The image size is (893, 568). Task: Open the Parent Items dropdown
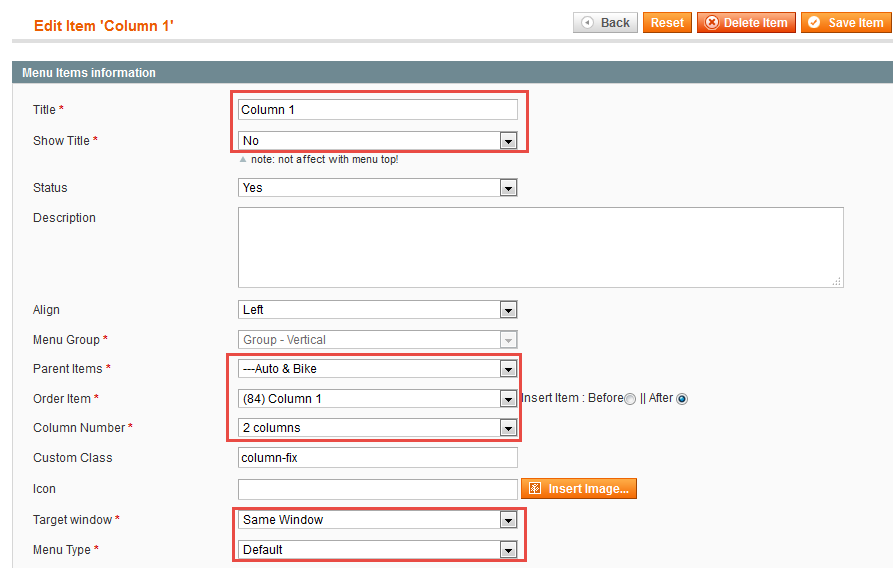click(x=378, y=369)
